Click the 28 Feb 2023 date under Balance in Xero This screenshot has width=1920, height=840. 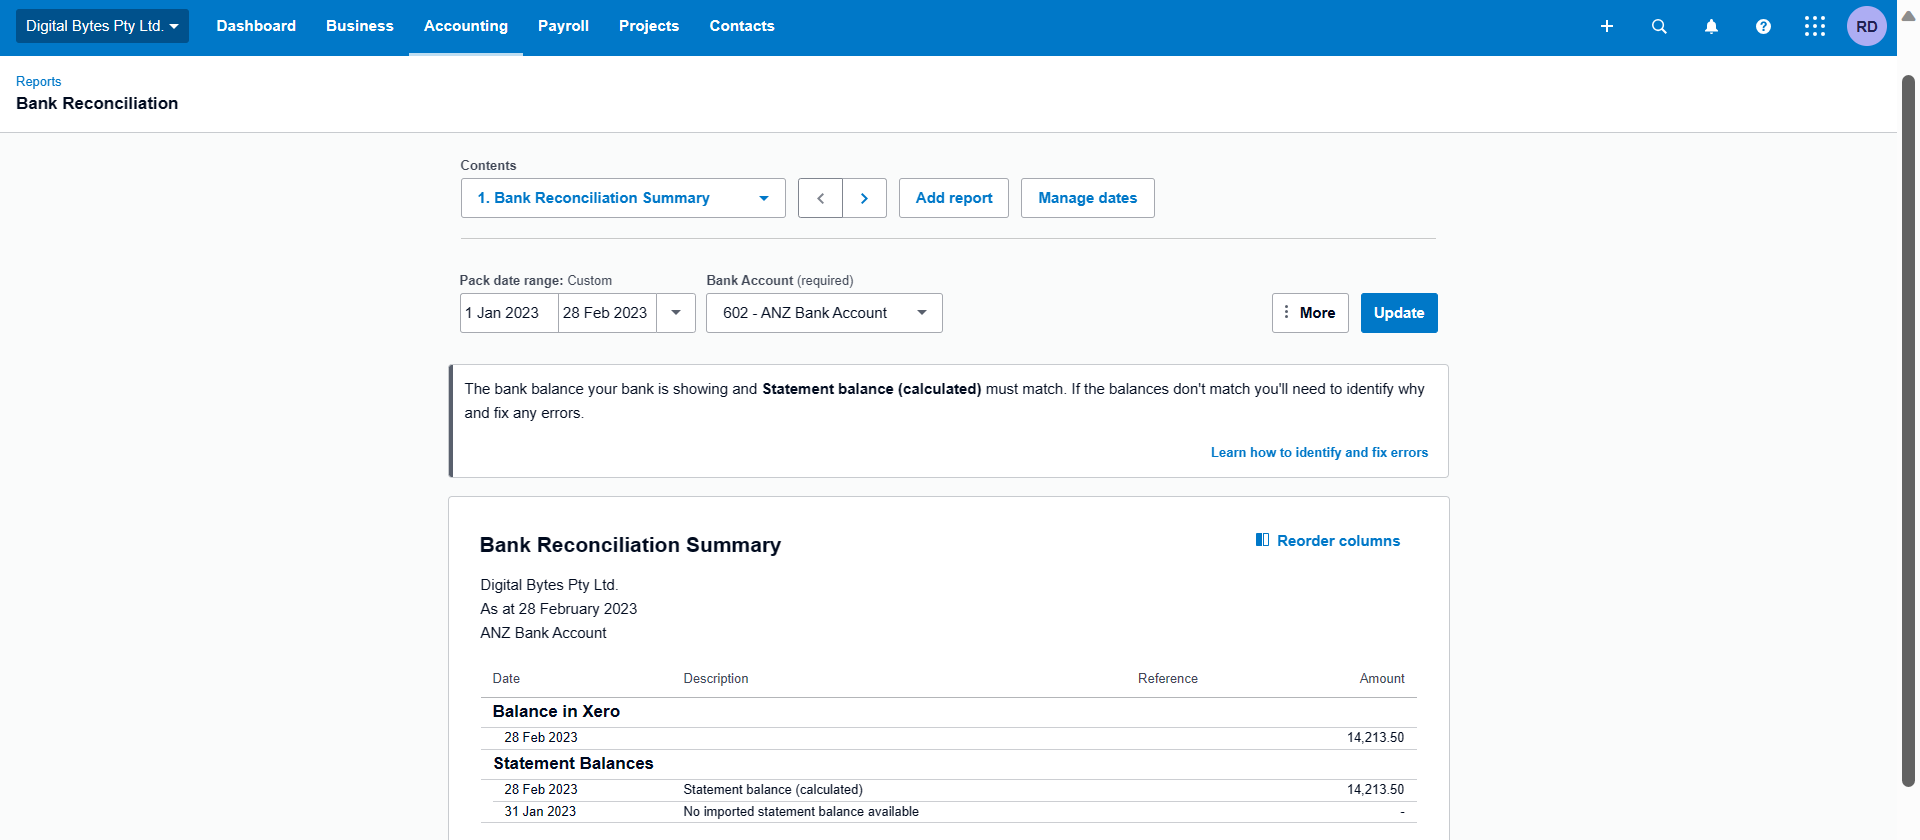pyautogui.click(x=541, y=737)
